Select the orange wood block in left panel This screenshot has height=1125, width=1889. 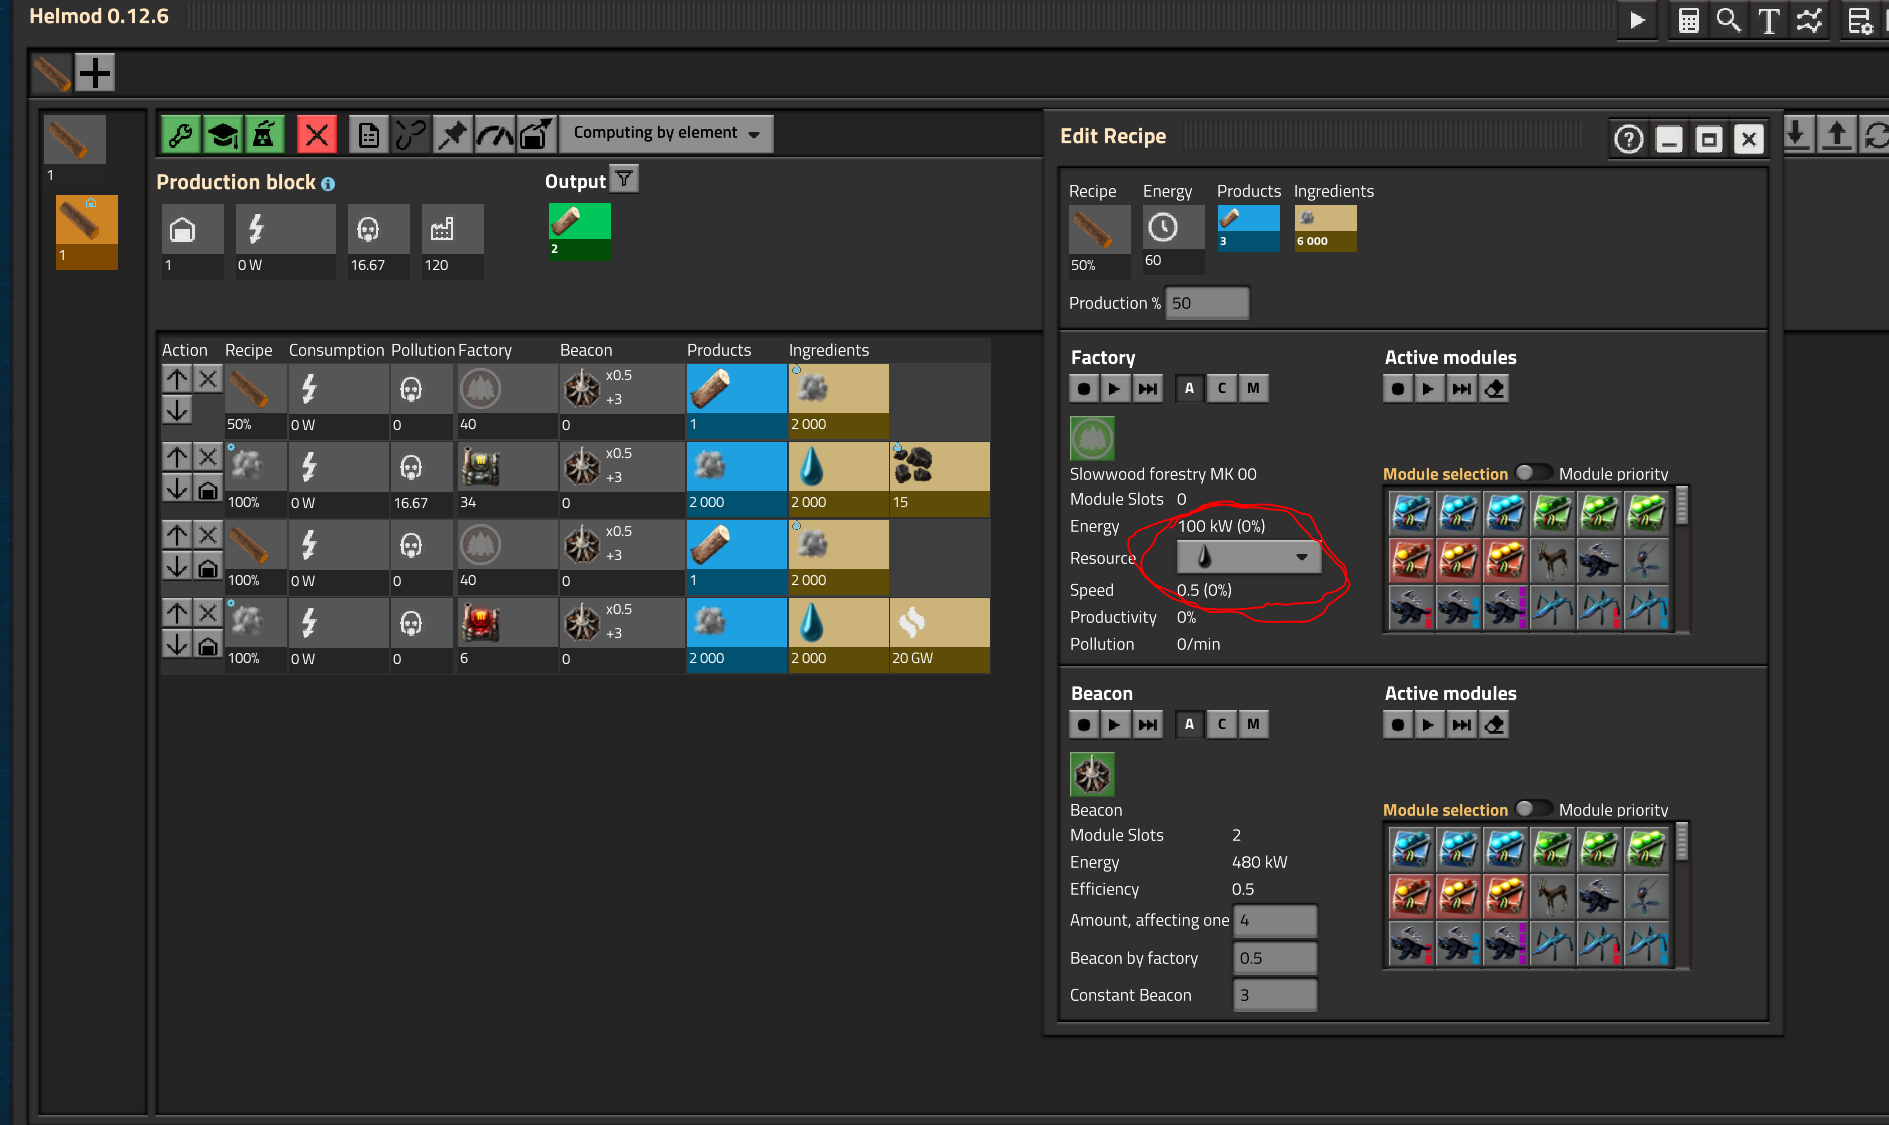[87, 232]
